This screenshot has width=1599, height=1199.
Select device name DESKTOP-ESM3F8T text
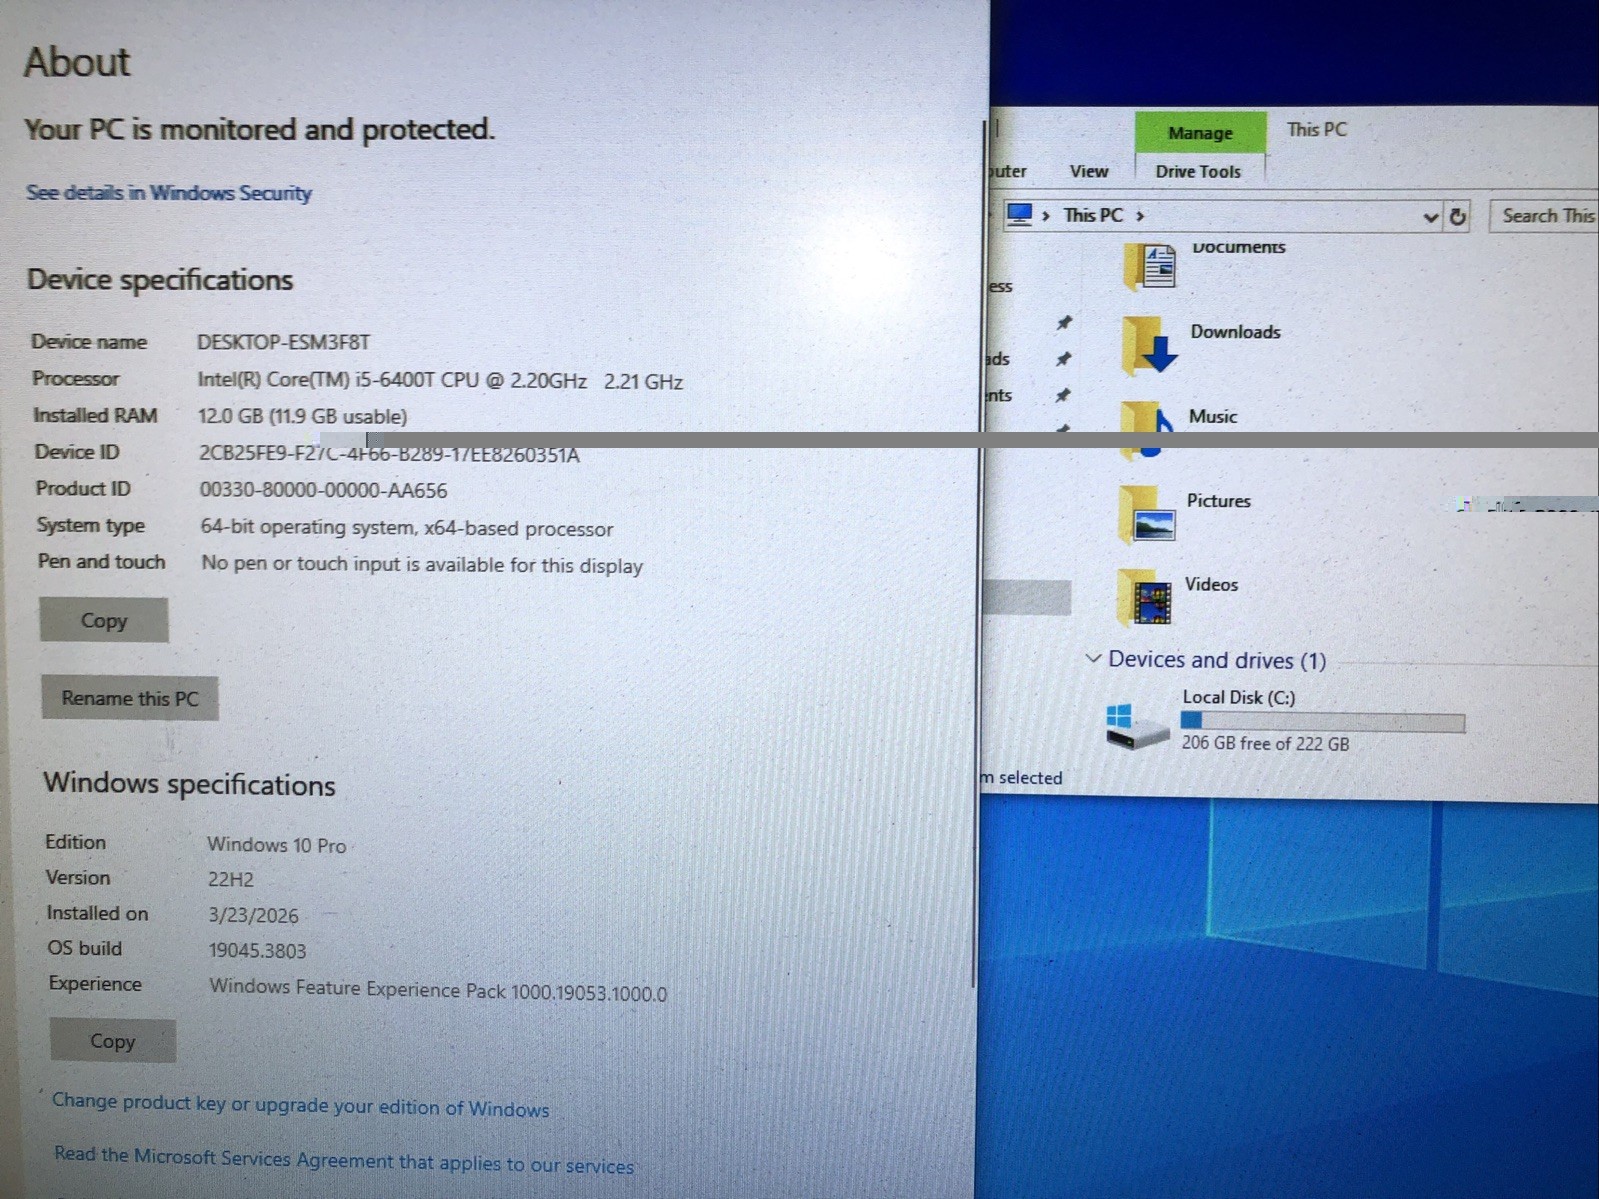[283, 342]
